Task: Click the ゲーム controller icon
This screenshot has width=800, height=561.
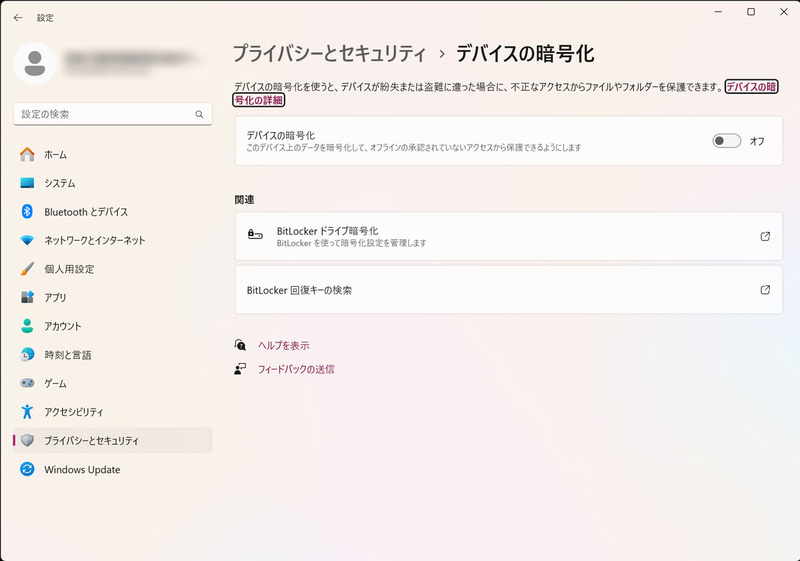Action: (27, 382)
